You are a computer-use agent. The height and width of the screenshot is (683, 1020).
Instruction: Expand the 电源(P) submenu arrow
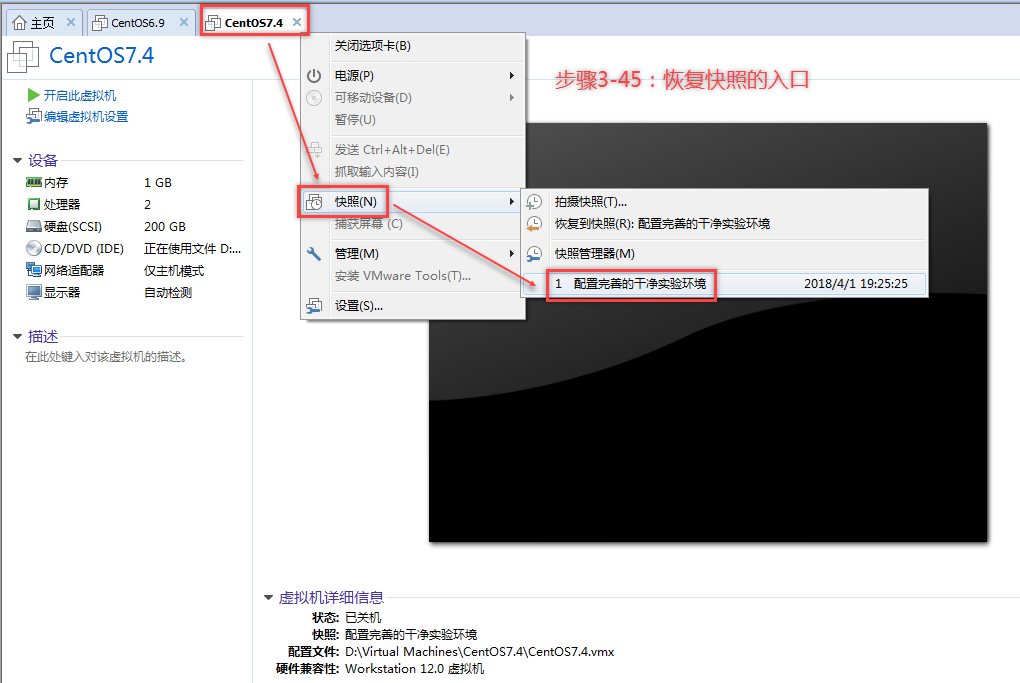click(512, 75)
